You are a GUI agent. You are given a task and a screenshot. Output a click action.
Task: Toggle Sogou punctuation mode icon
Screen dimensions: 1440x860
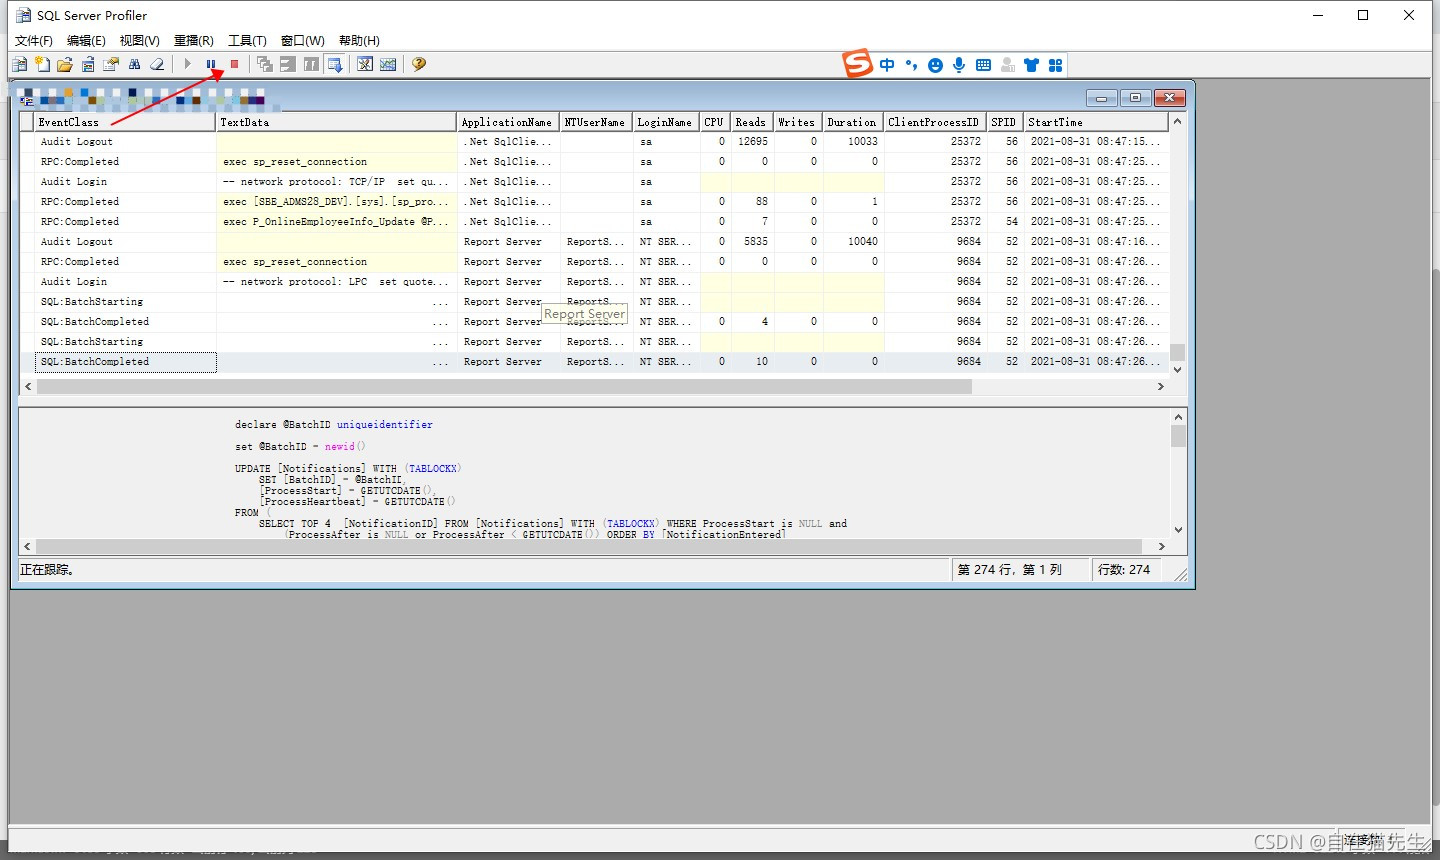(x=911, y=65)
